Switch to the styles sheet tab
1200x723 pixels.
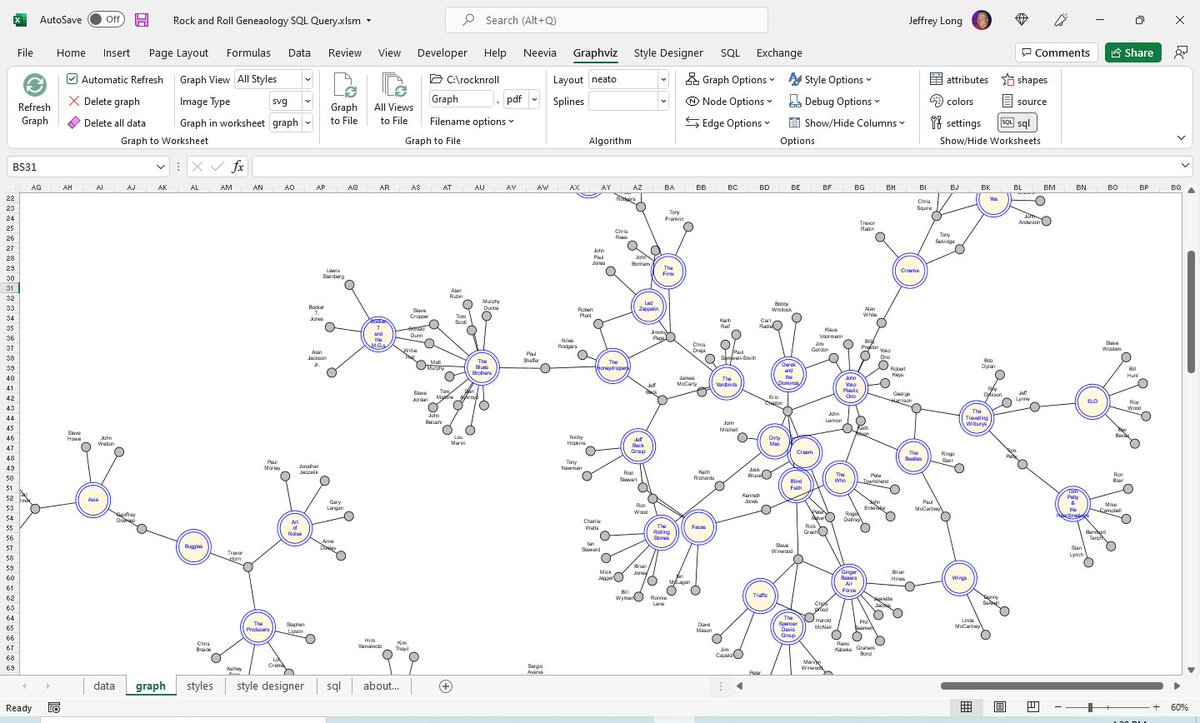200,686
